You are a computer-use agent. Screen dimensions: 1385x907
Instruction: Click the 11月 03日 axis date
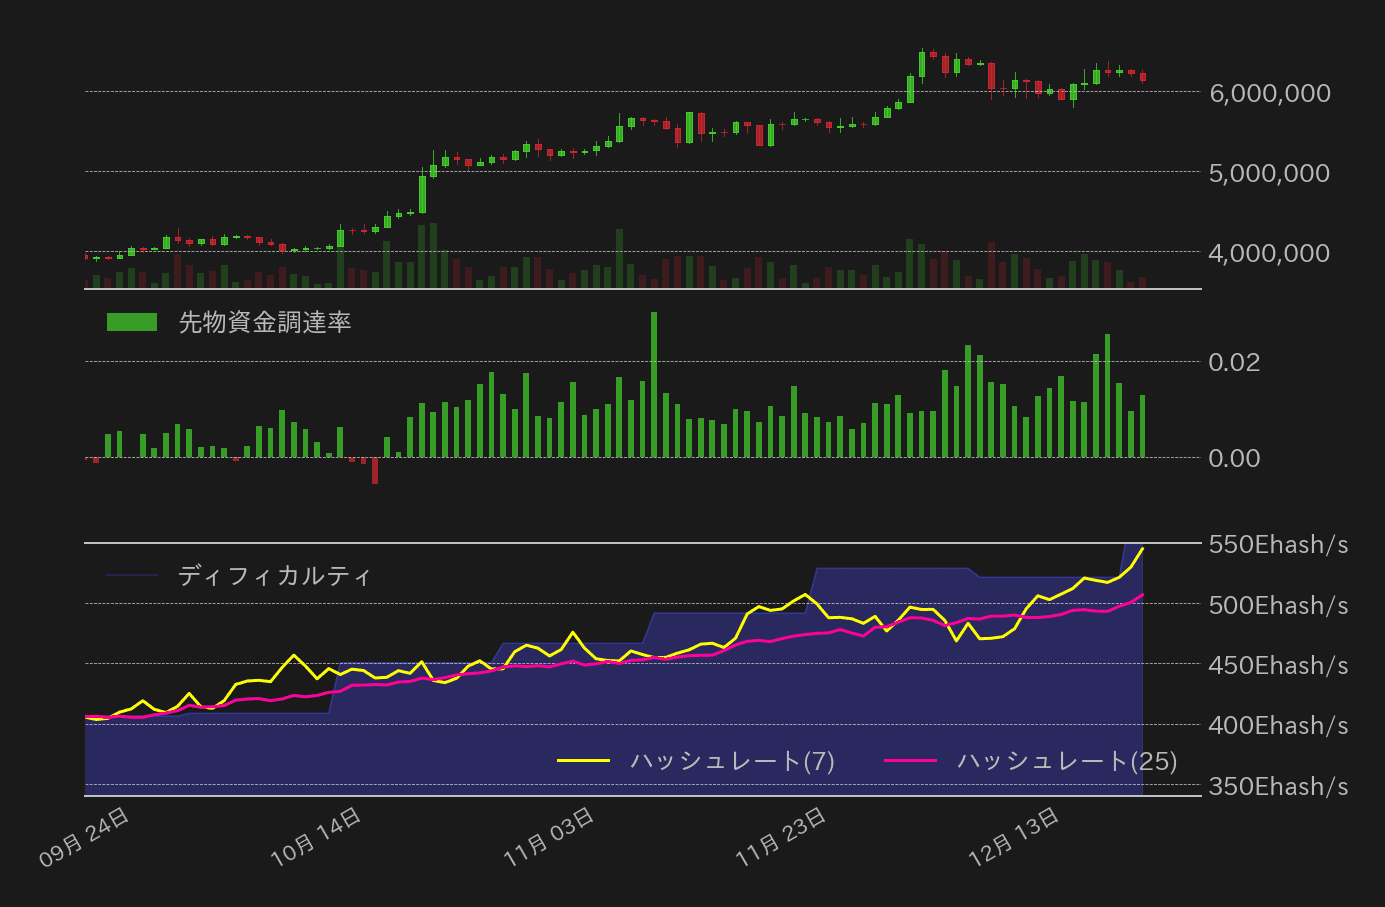click(x=550, y=838)
